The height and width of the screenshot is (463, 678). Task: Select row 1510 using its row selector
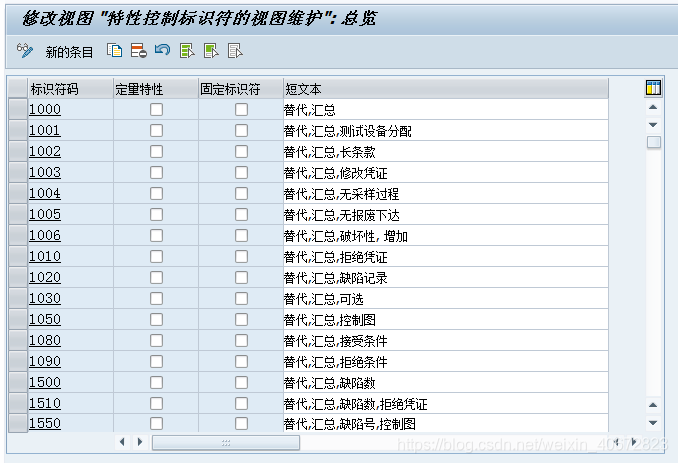click(18, 403)
